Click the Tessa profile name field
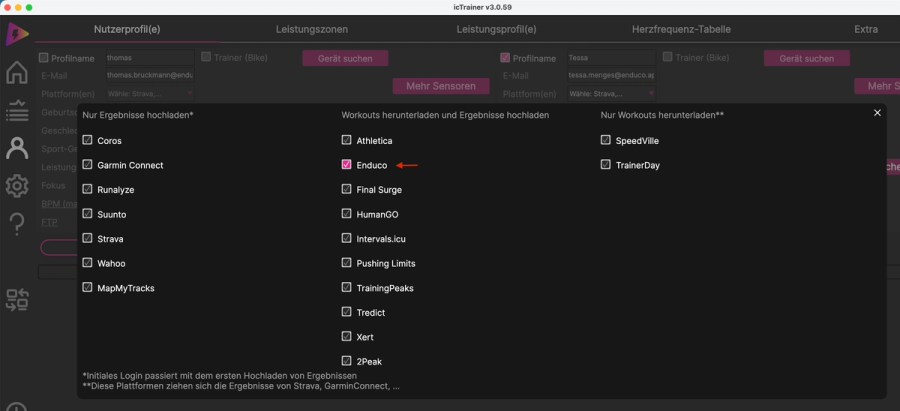Viewport: 900px width, 411px height. tap(611, 57)
